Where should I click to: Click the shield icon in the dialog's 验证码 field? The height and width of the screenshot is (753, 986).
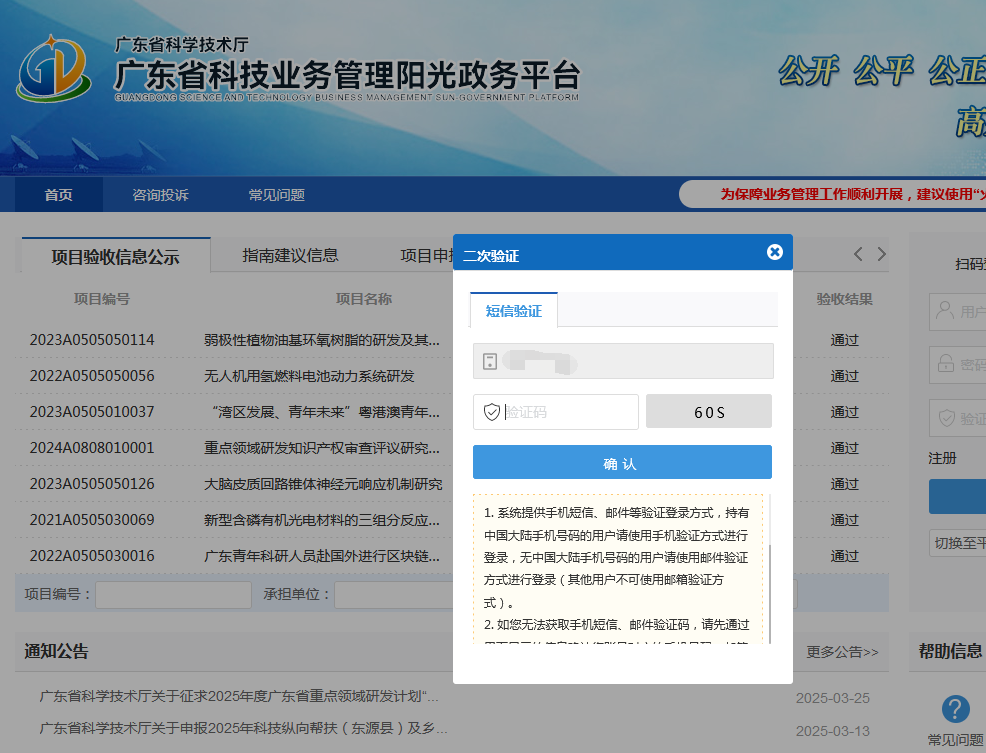(x=491, y=412)
